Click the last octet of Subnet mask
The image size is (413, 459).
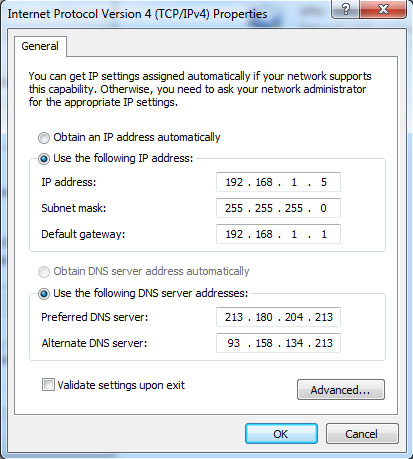click(323, 208)
